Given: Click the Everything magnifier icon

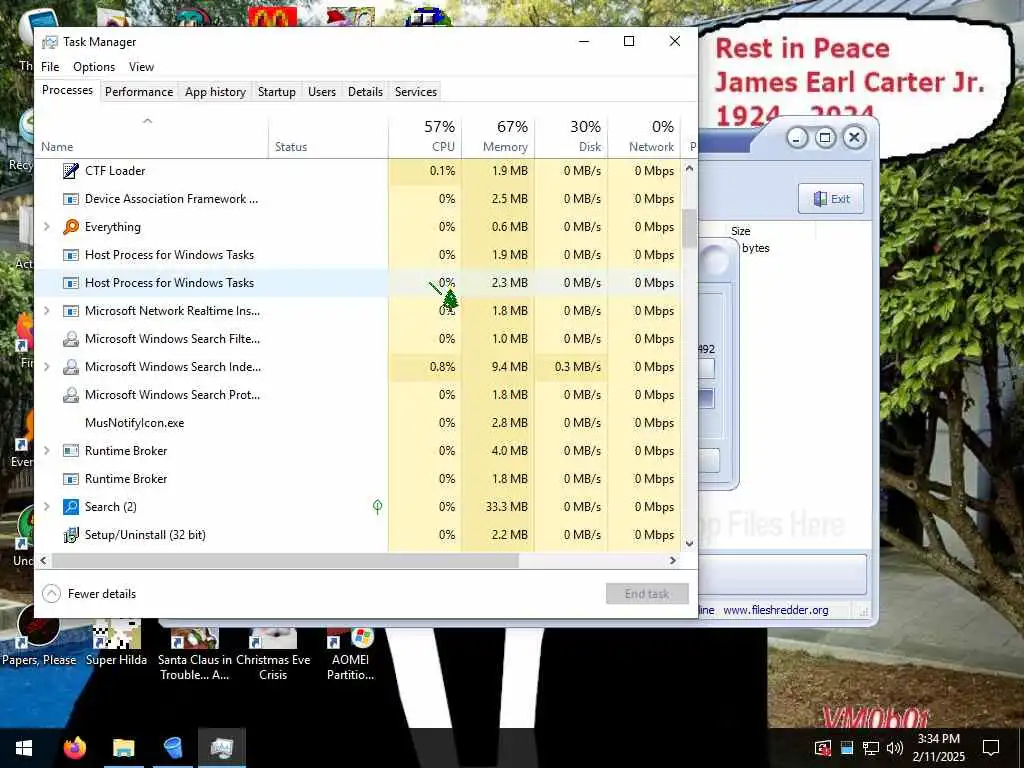Looking at the screenshot, I should click(71, 227).
